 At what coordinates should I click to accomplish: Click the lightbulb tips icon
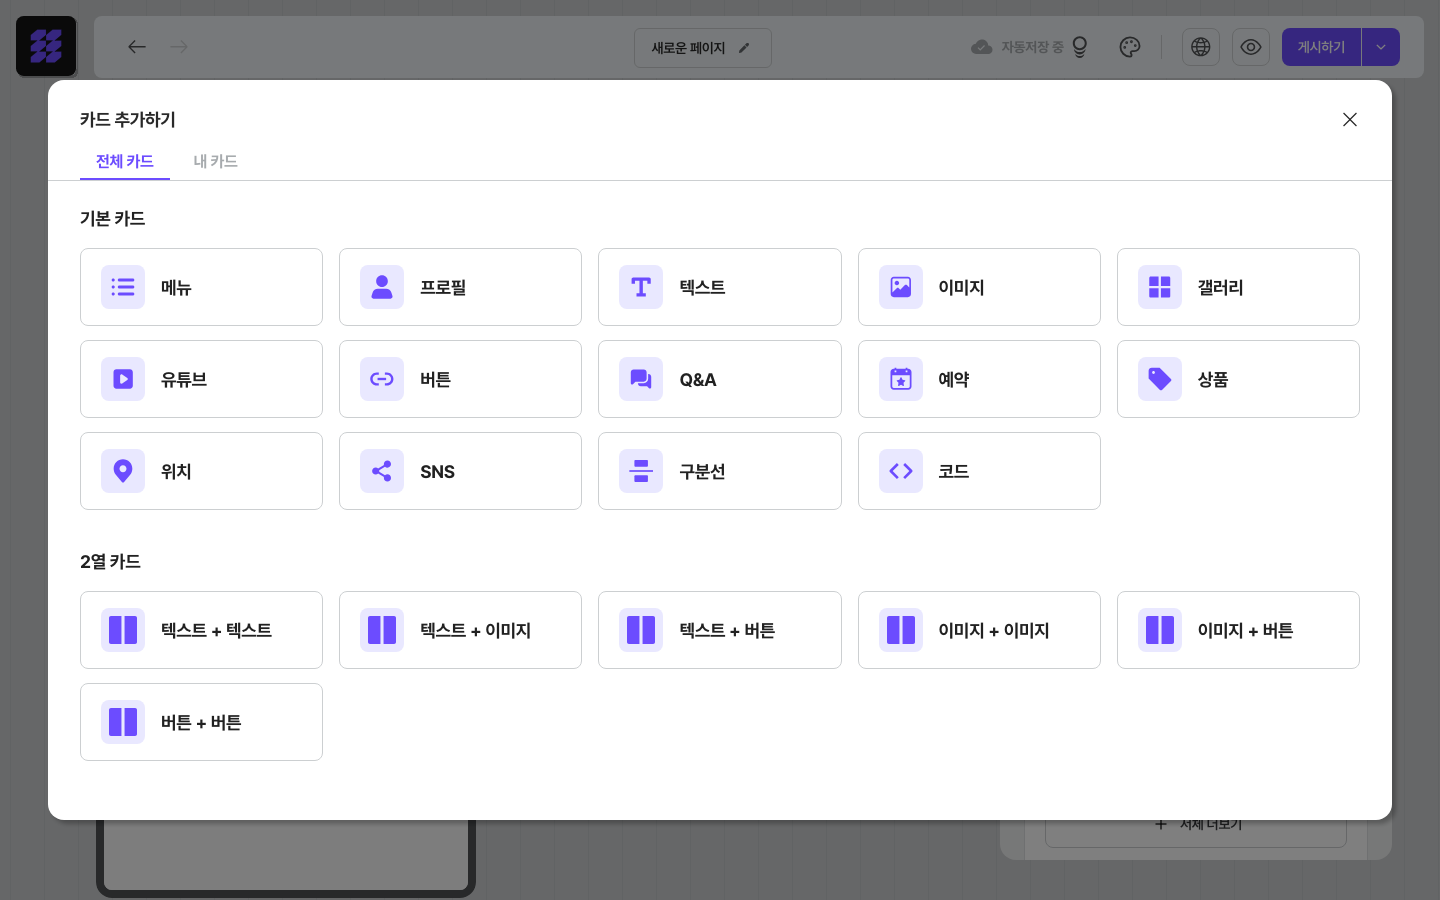point(1080,47)
